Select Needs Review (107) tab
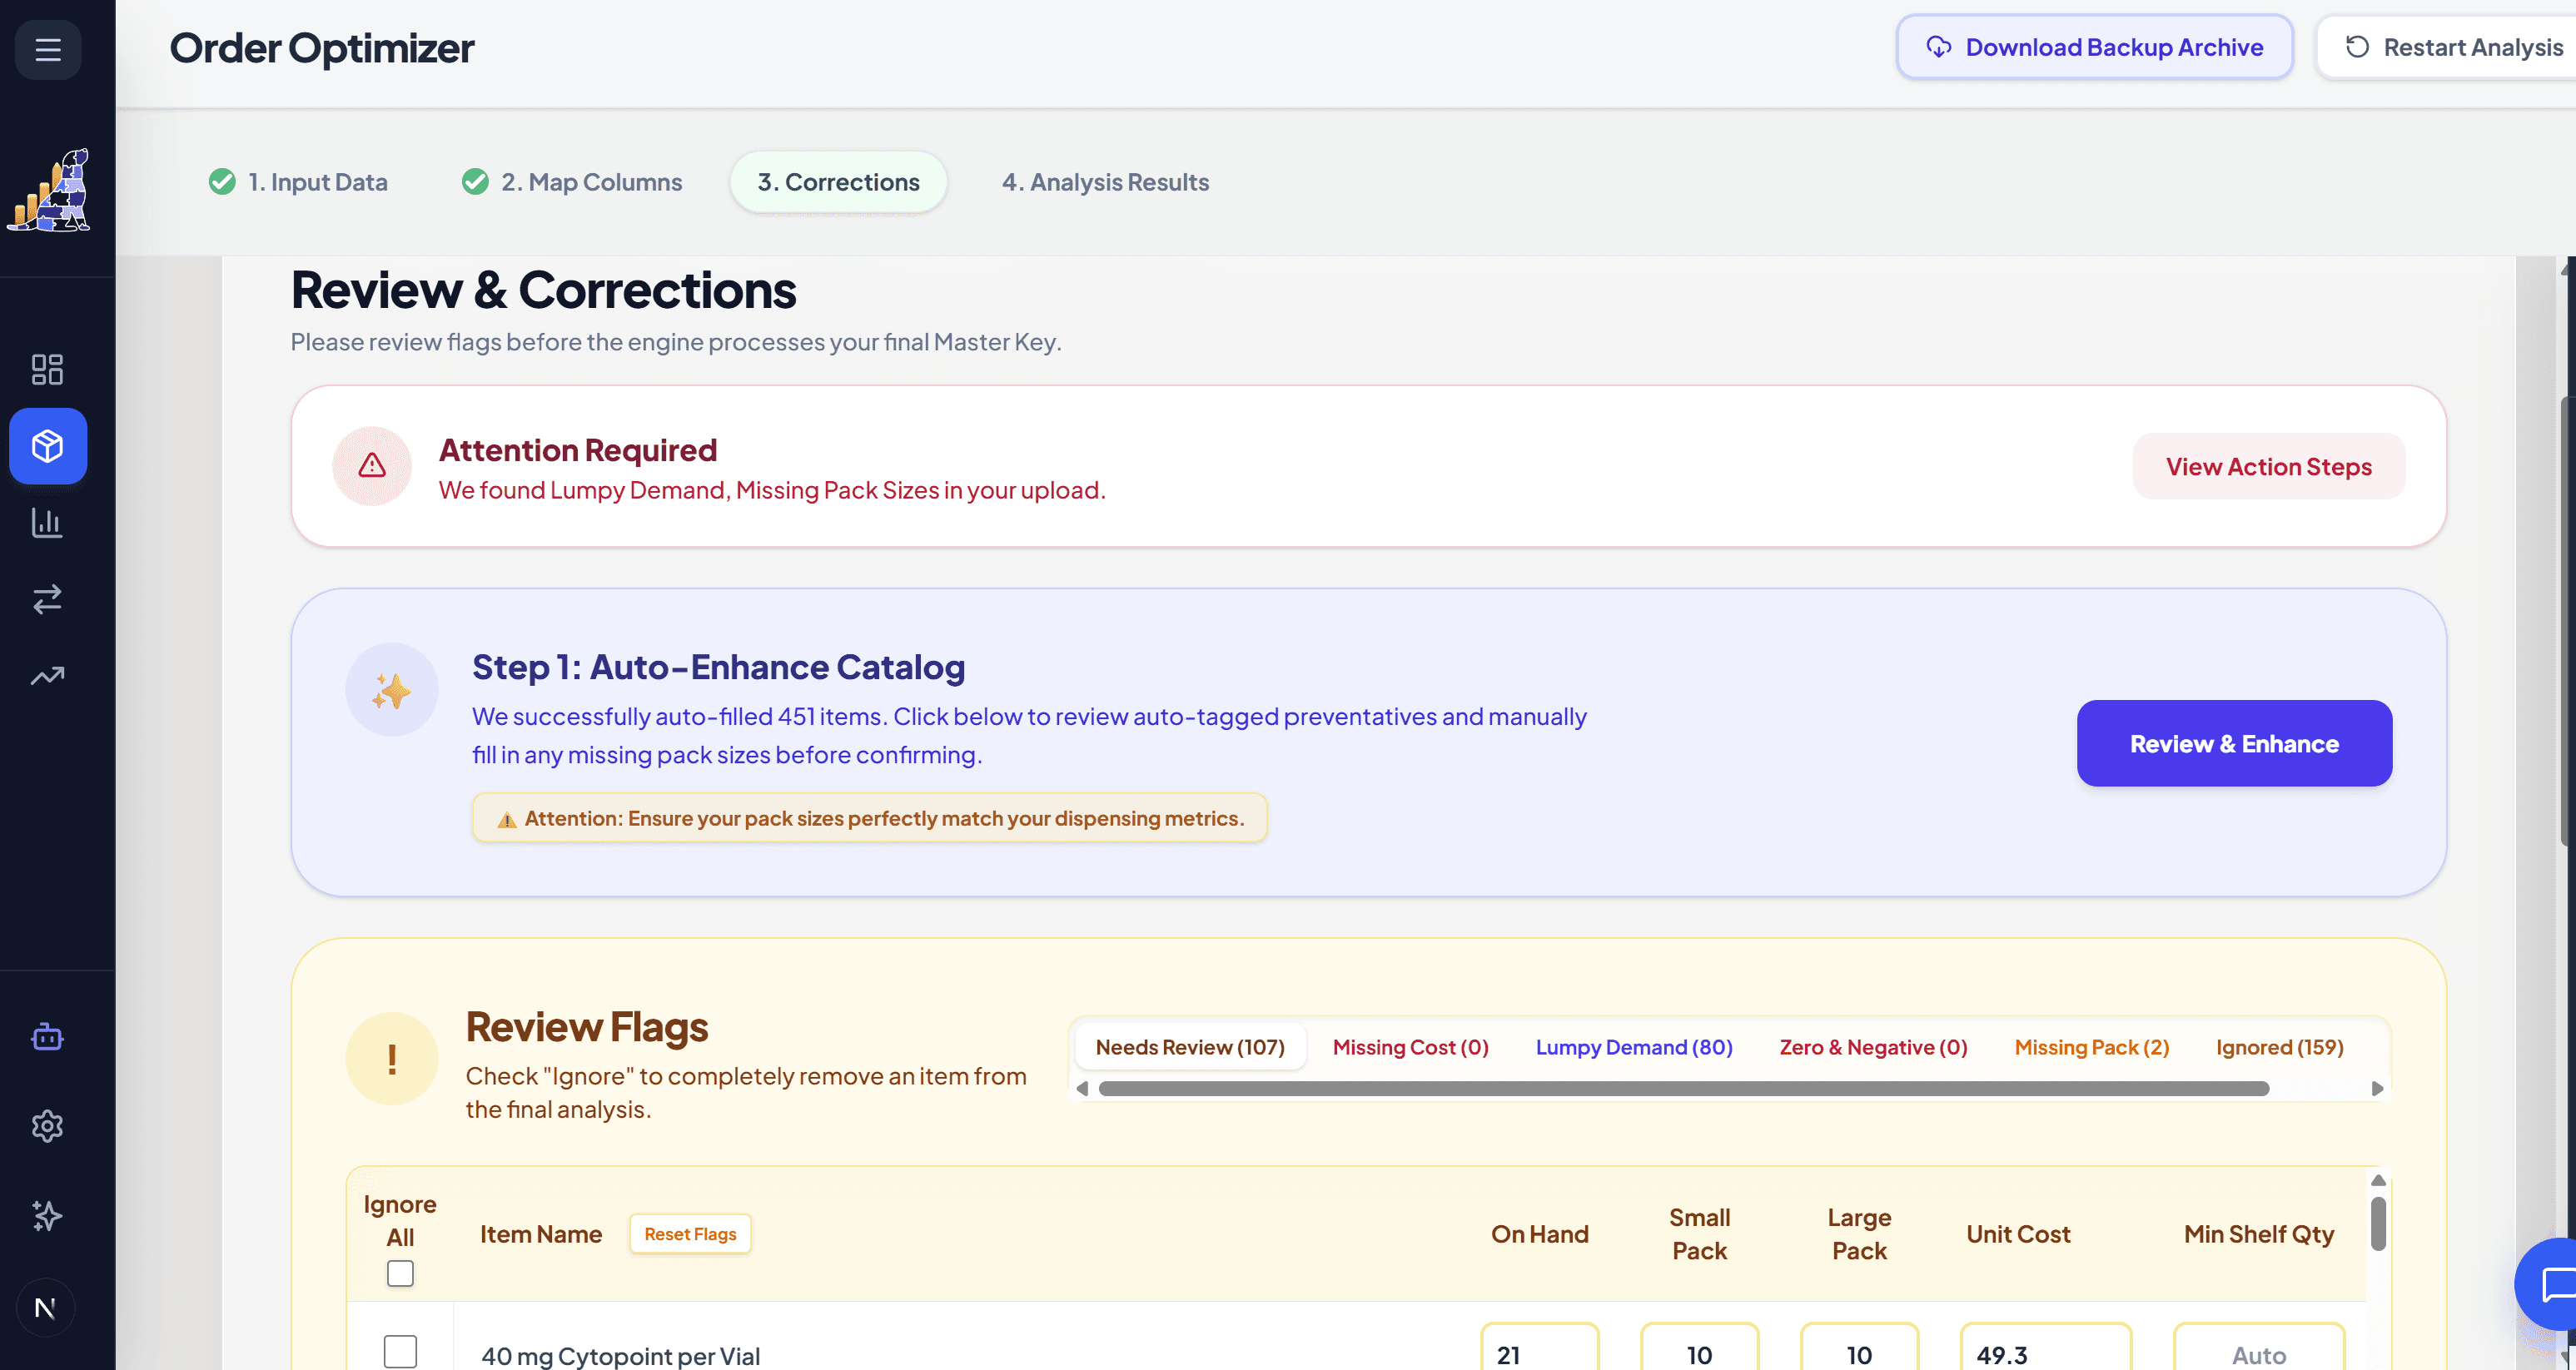The image size is (2576, 1370). 1190,1047
